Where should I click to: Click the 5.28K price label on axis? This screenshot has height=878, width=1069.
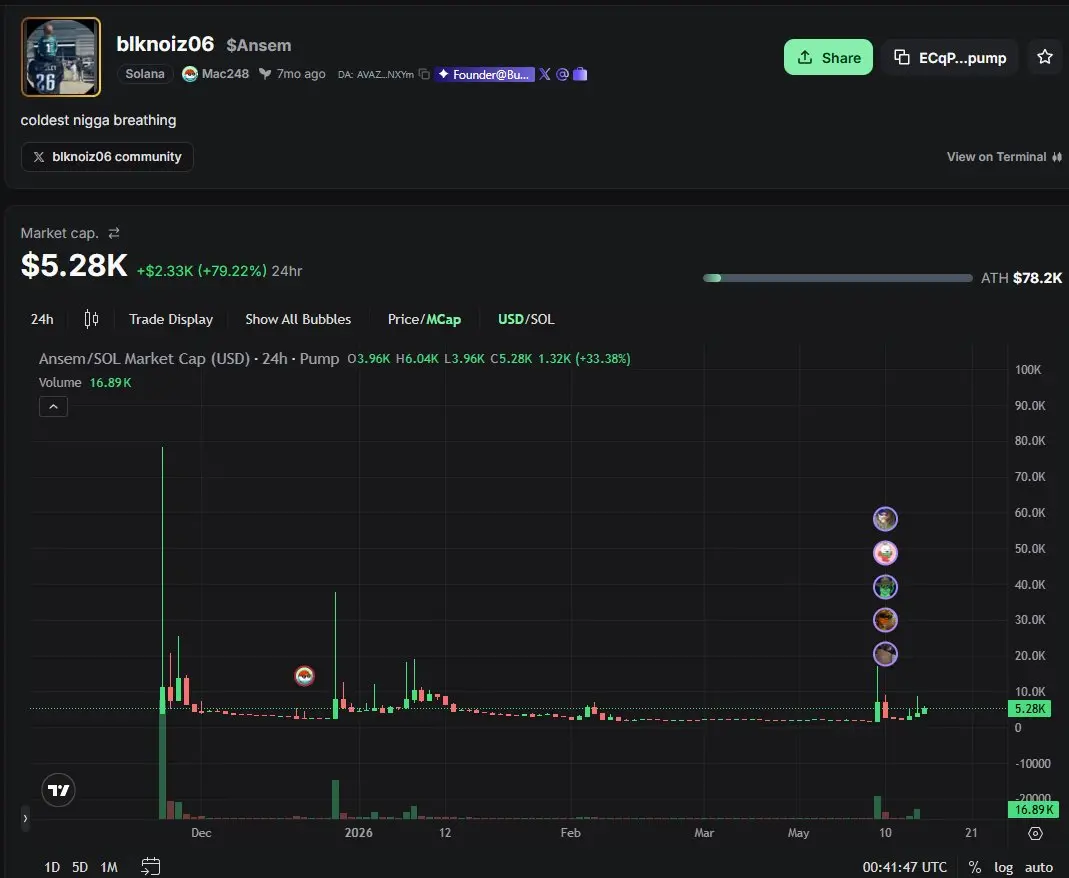click(x=1029, y=709)
